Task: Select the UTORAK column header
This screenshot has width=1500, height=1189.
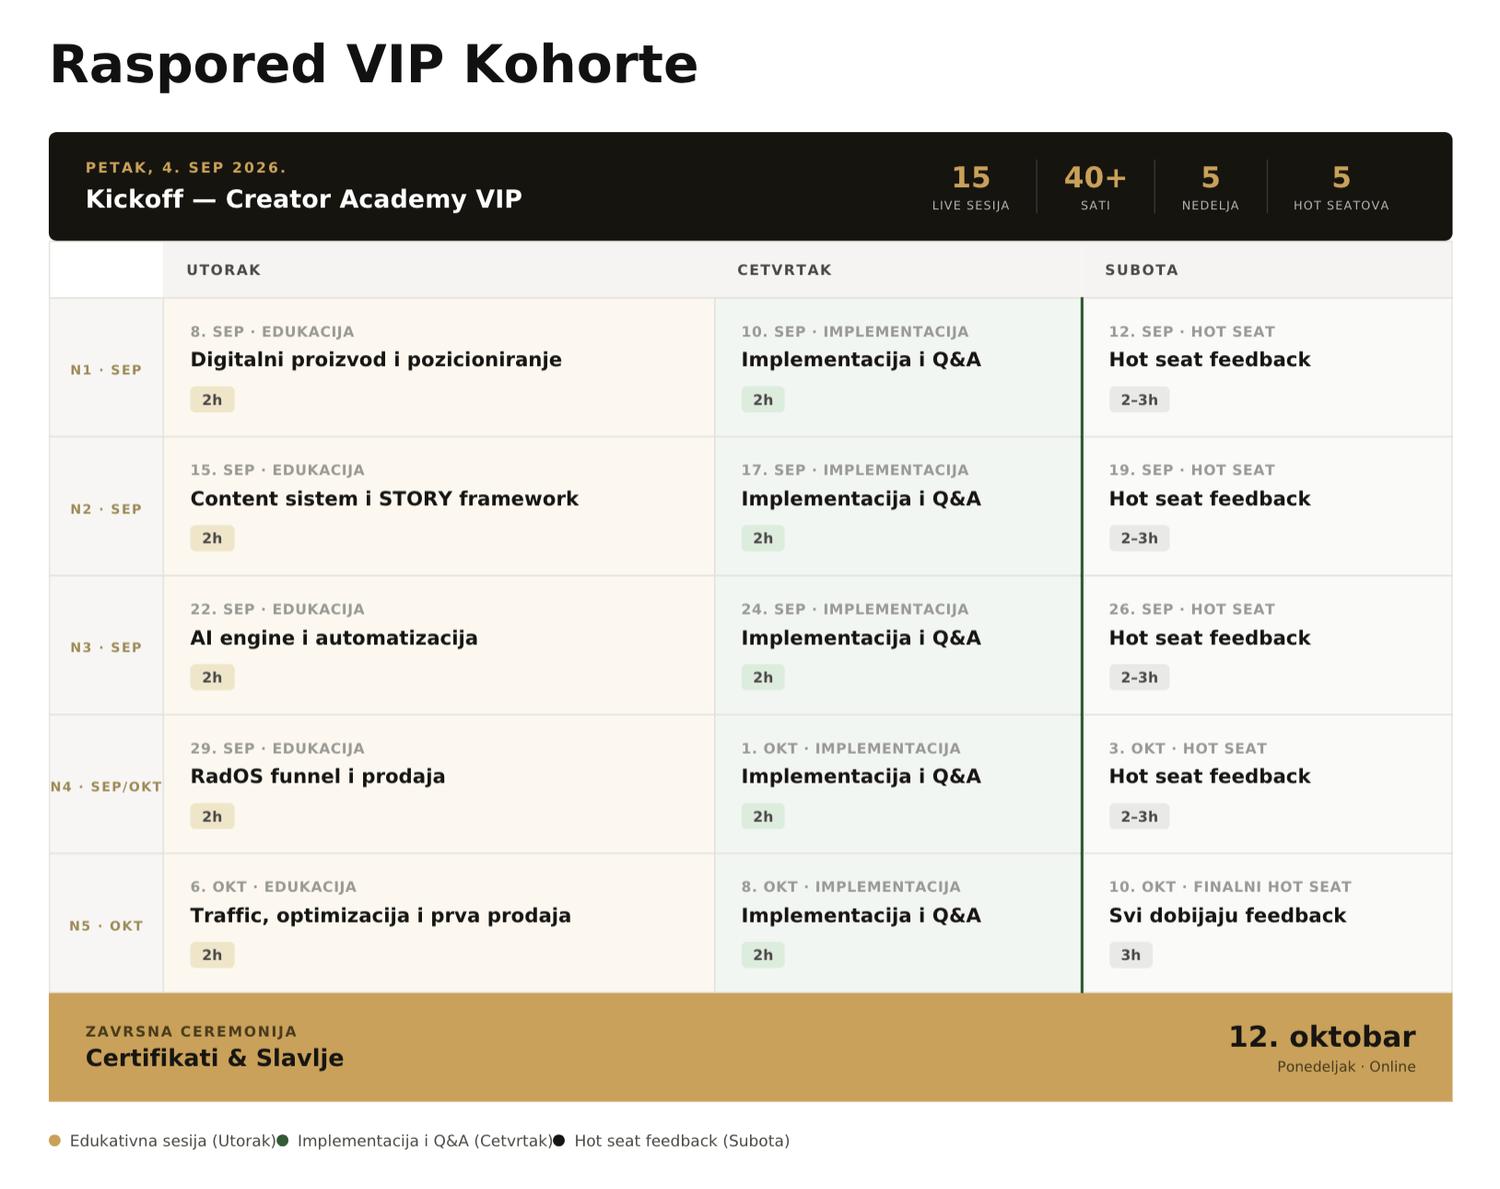Action: [439, 270]
